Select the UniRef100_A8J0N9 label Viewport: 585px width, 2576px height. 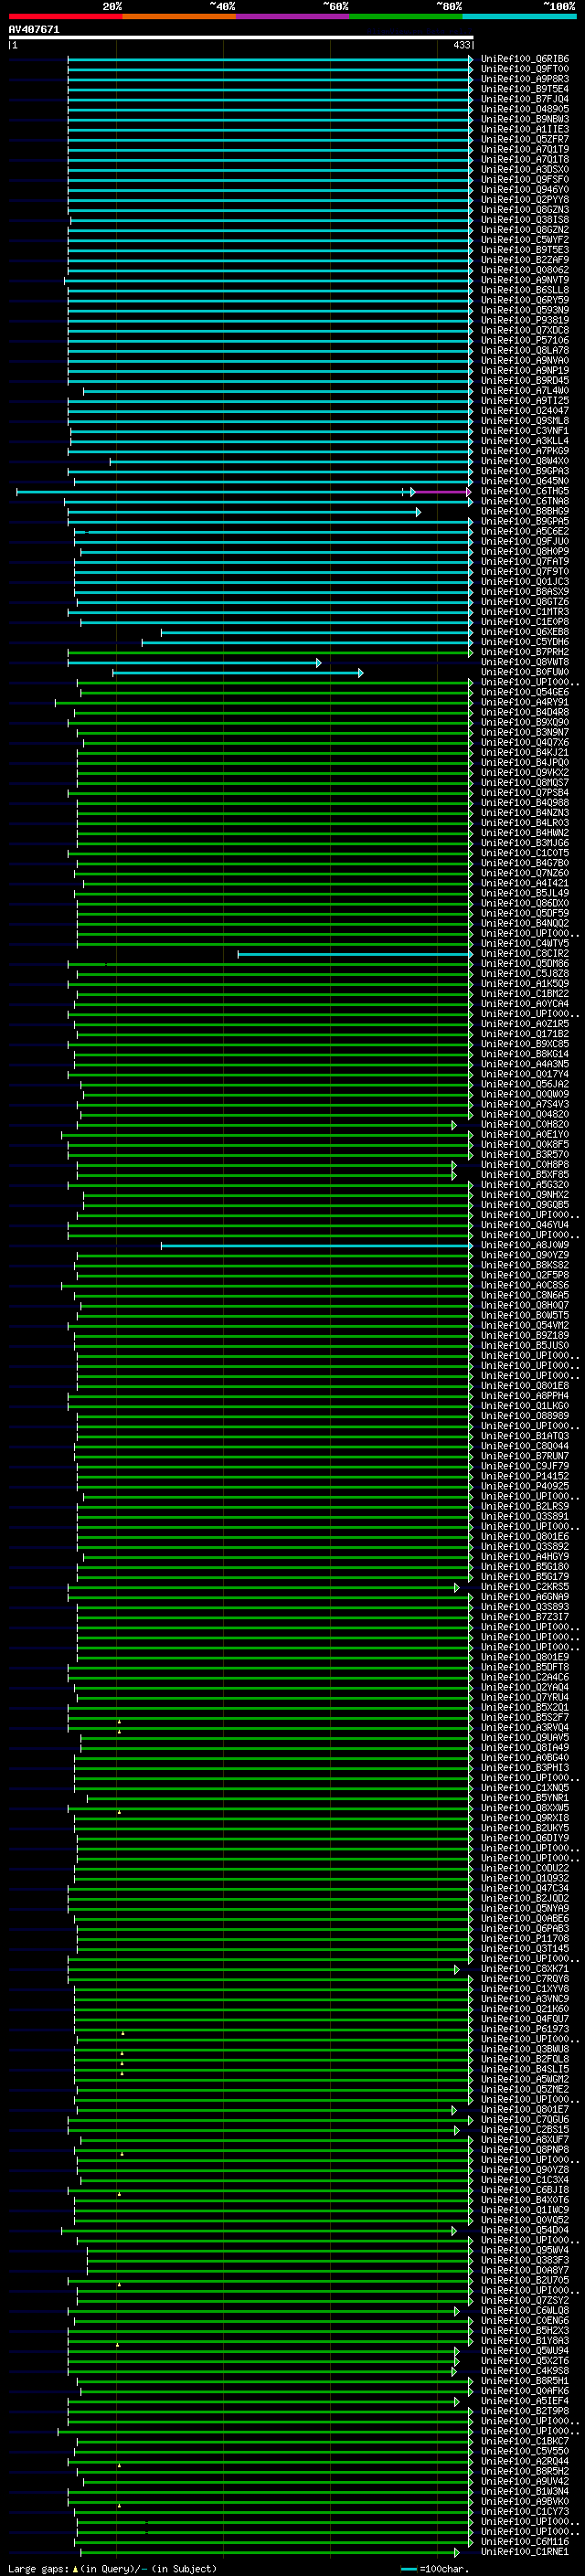click(525, 1246)
